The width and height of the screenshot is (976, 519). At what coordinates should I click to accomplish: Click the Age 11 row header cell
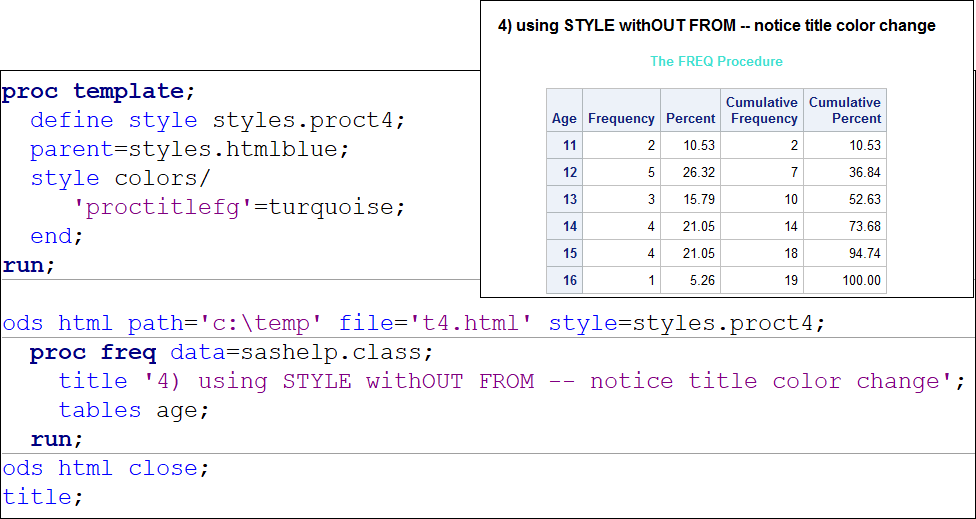click(564, 145)
